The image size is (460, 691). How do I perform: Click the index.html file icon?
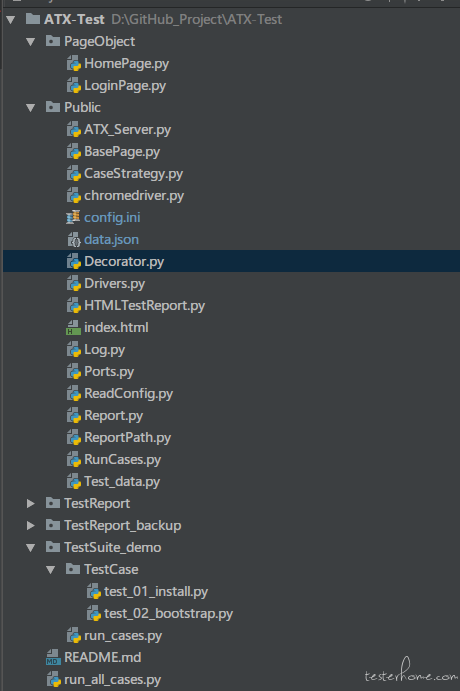pos(73,327)
